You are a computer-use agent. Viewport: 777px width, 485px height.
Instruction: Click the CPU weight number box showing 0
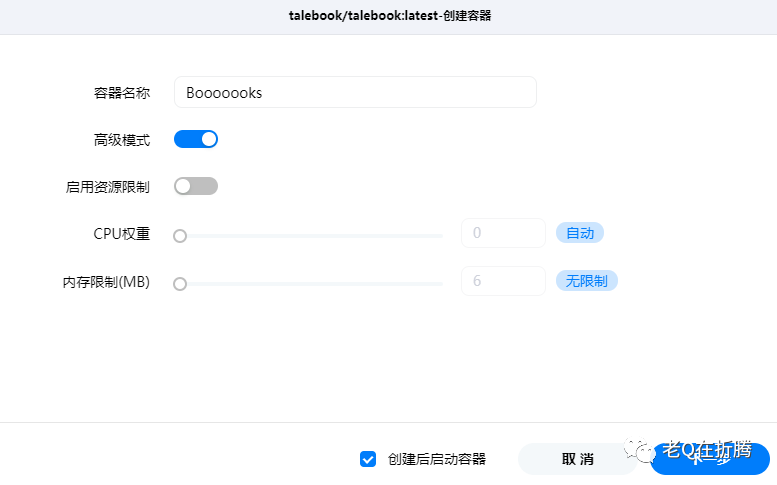[x=503, y=233]
